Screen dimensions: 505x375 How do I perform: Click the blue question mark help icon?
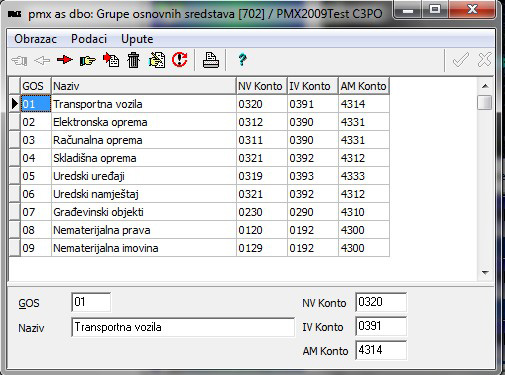click(x=242, y=60)
